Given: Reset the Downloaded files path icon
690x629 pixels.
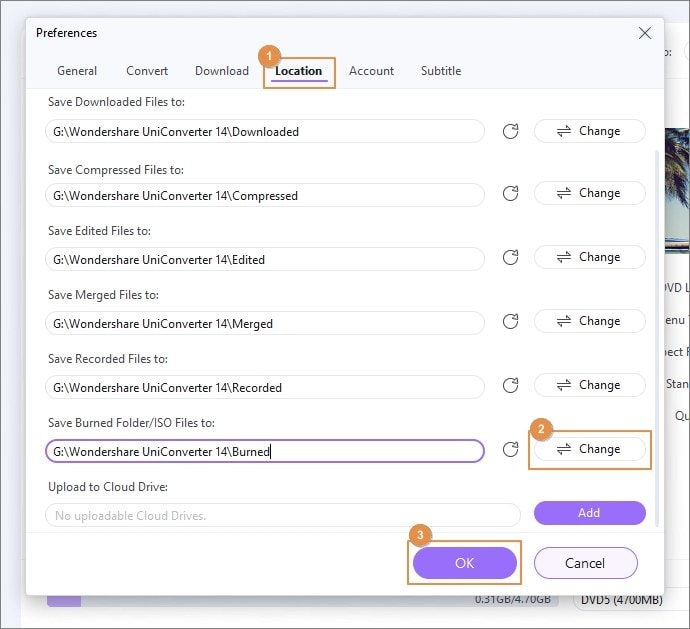Looking at the screenshot, I should coord(510,131).
